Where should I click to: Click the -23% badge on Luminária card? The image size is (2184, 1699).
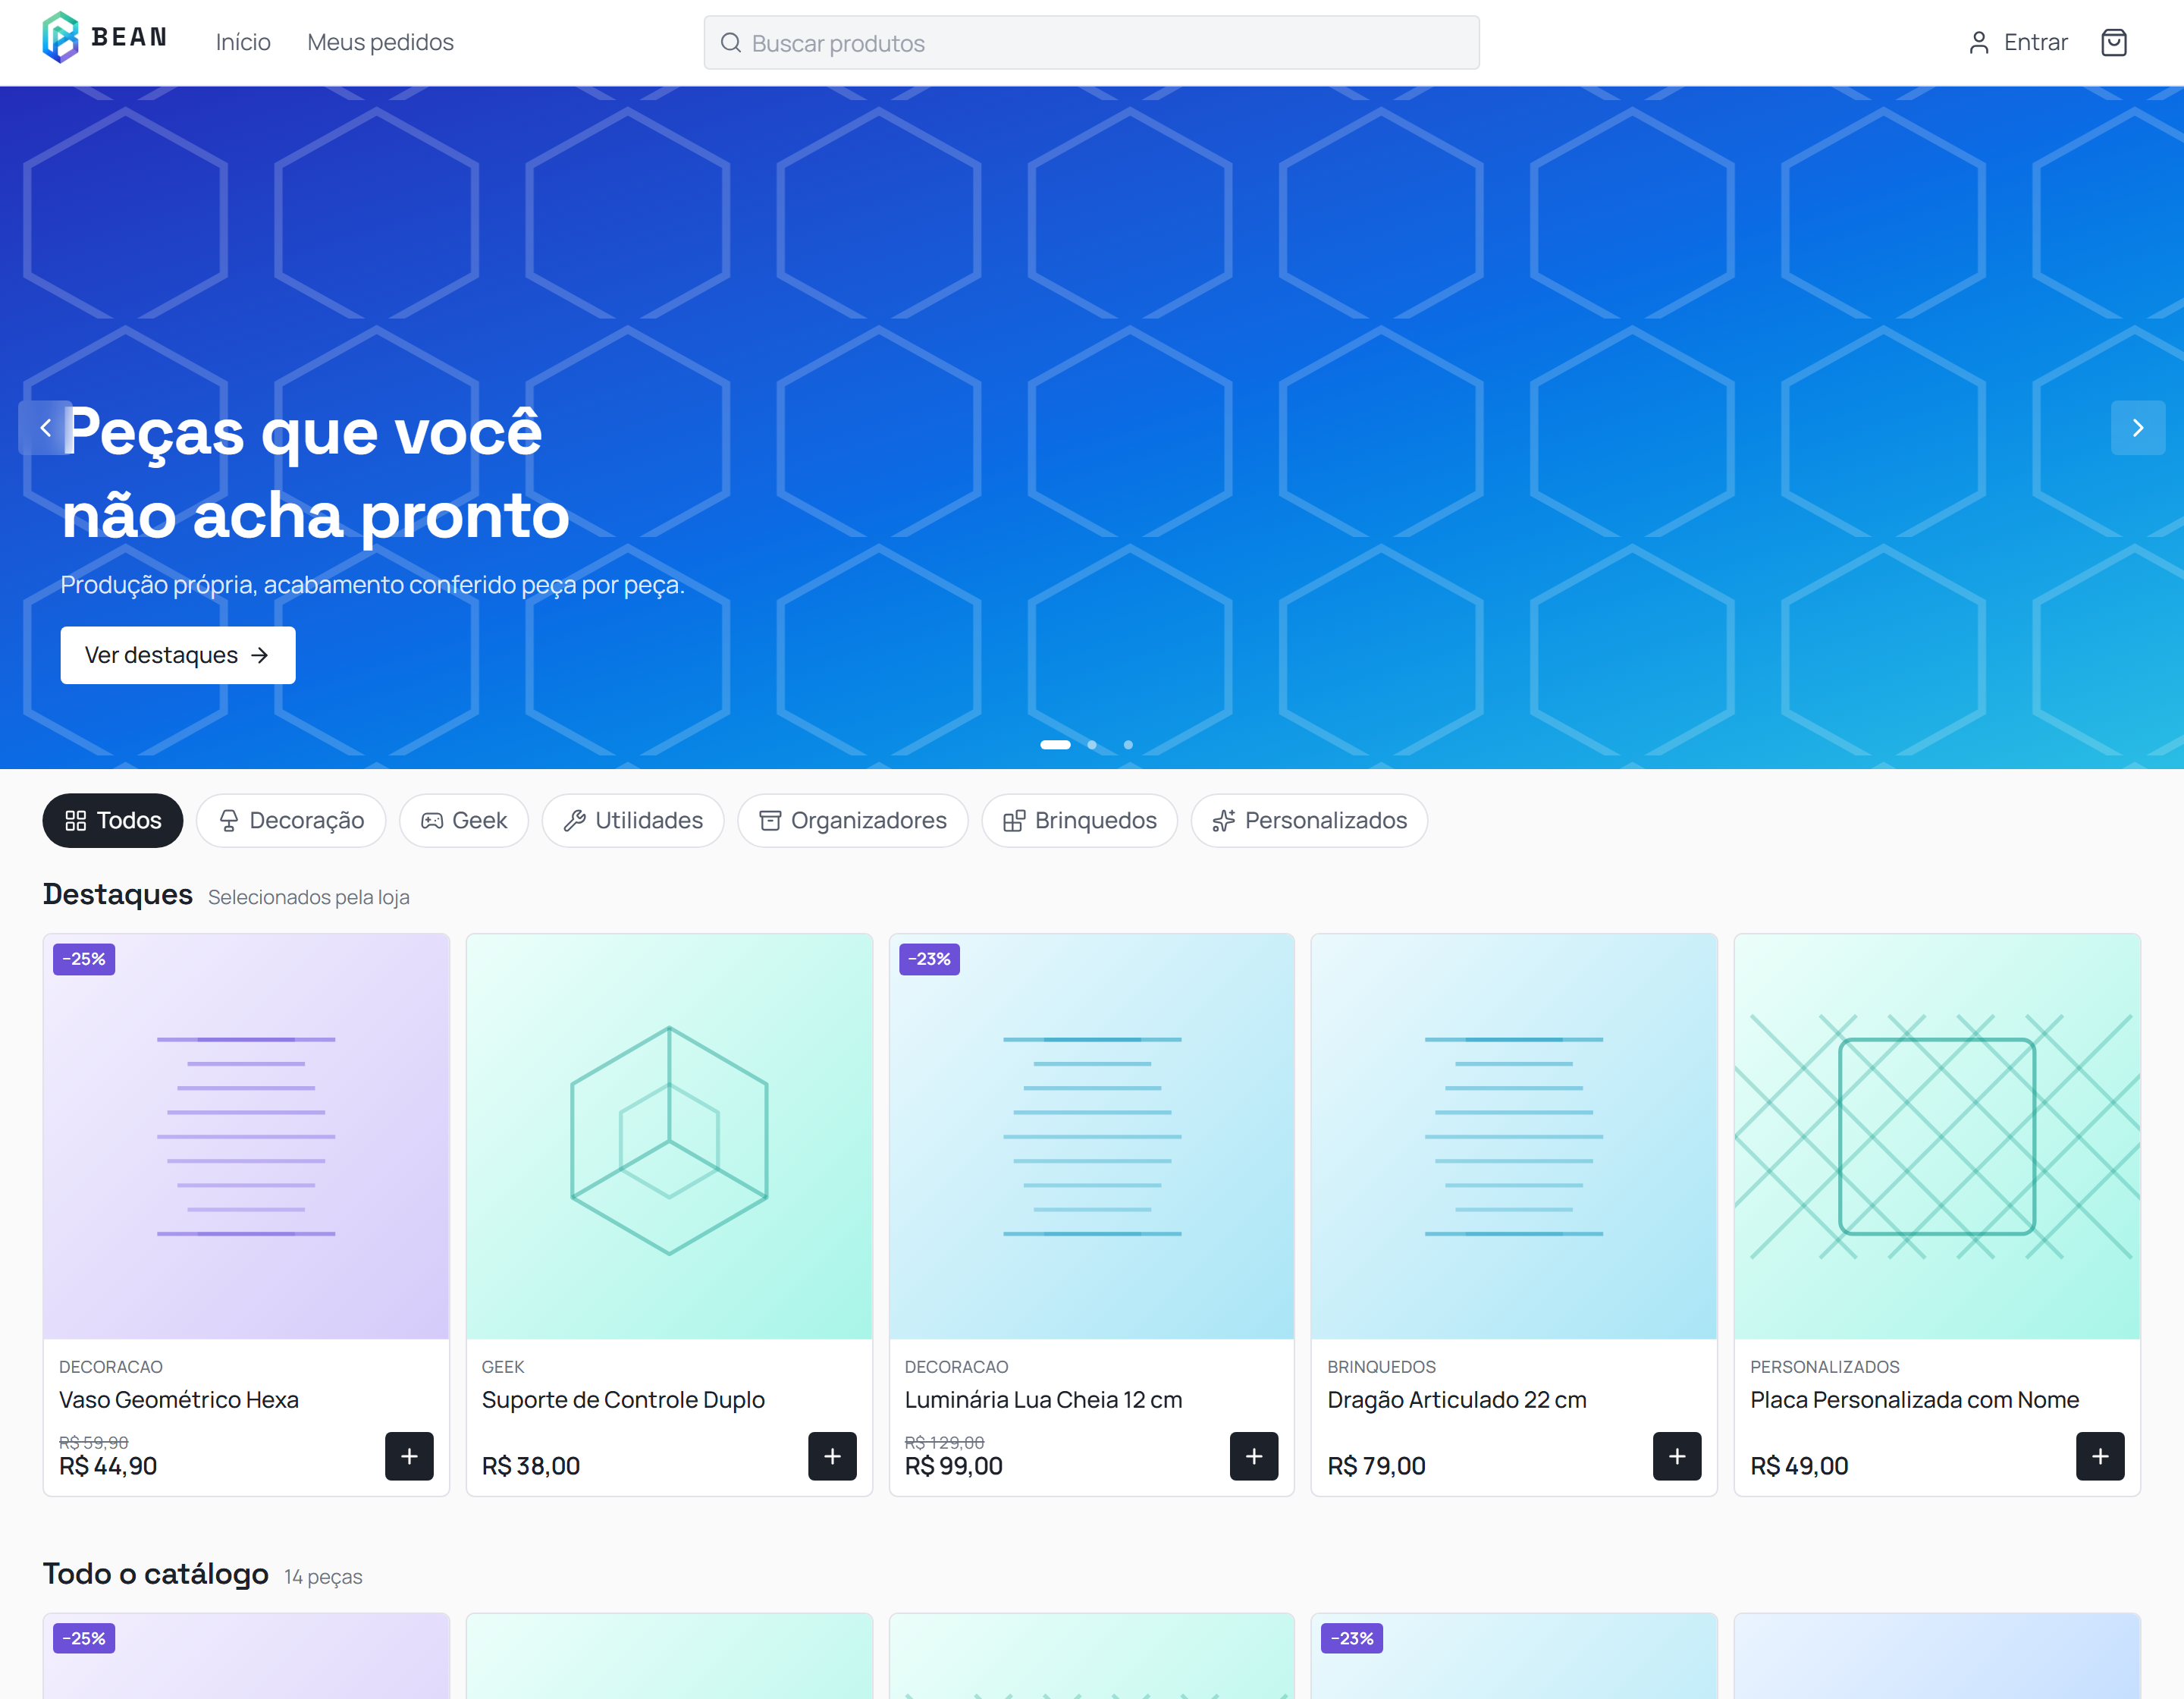tap(929, 959)
